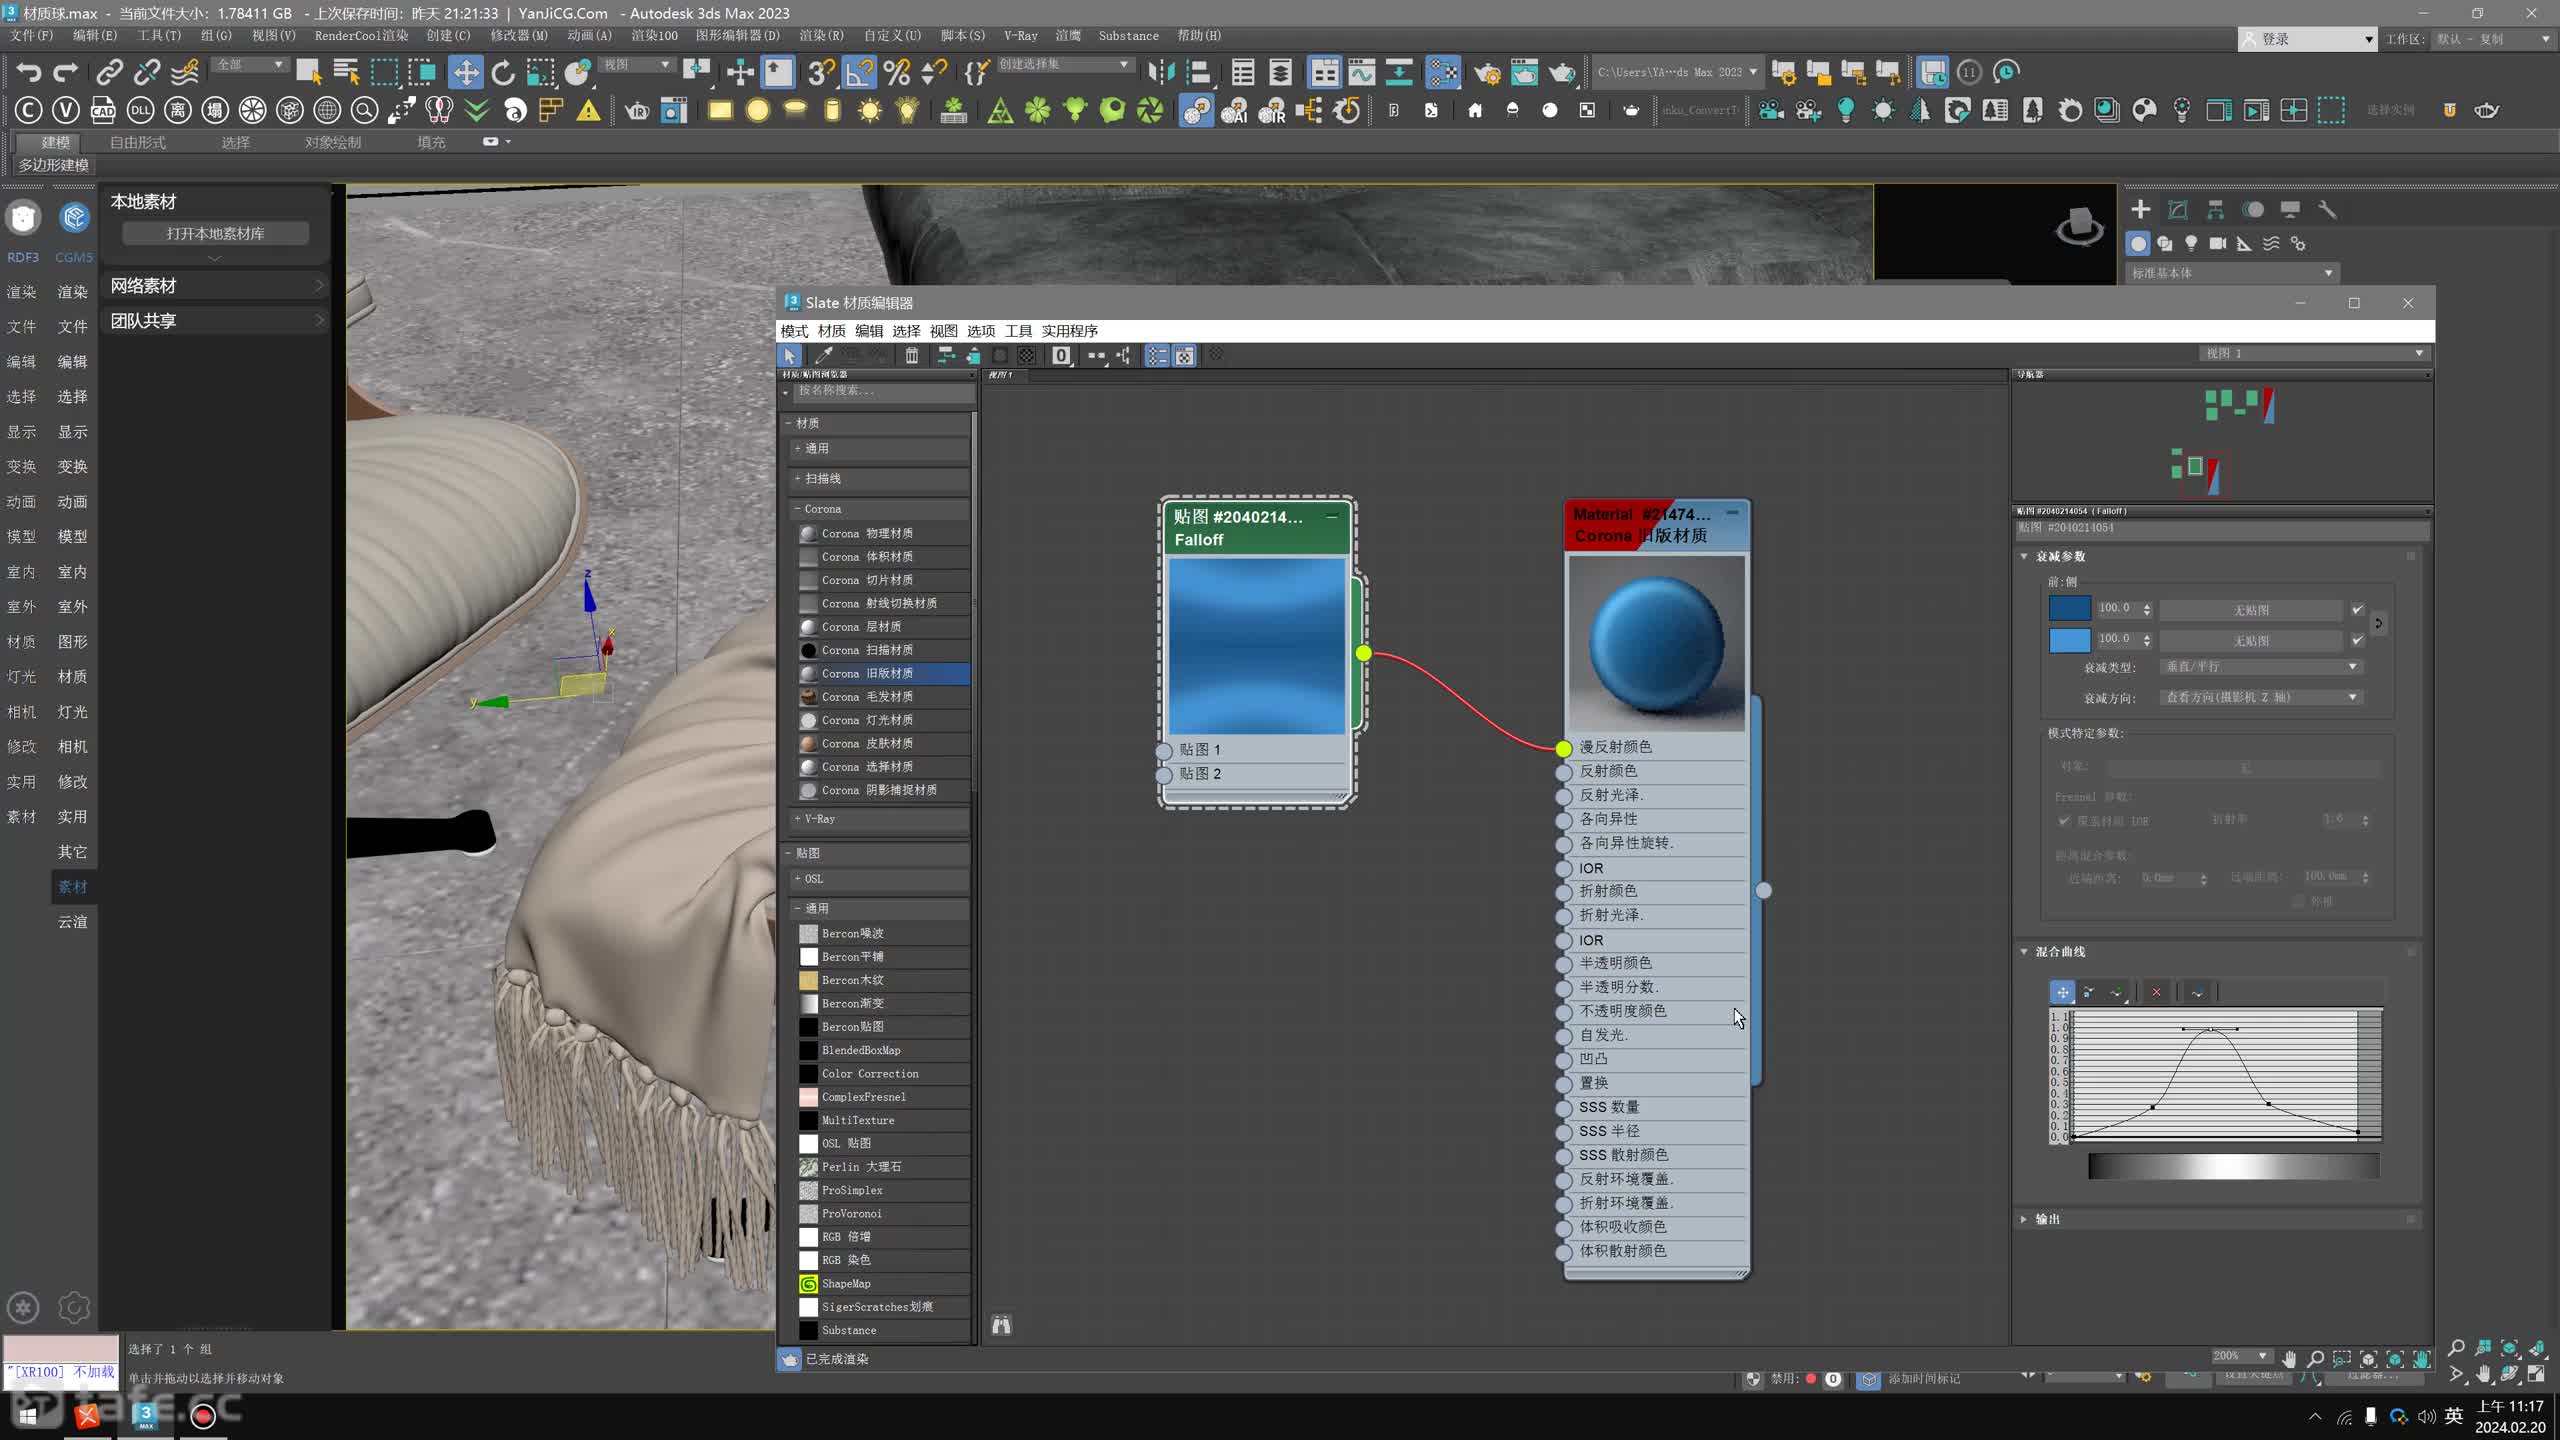Screen dimensions: 2560x1440
Task: Uncheck the first falloff map enable checkbox
Action: (2357, 609)
